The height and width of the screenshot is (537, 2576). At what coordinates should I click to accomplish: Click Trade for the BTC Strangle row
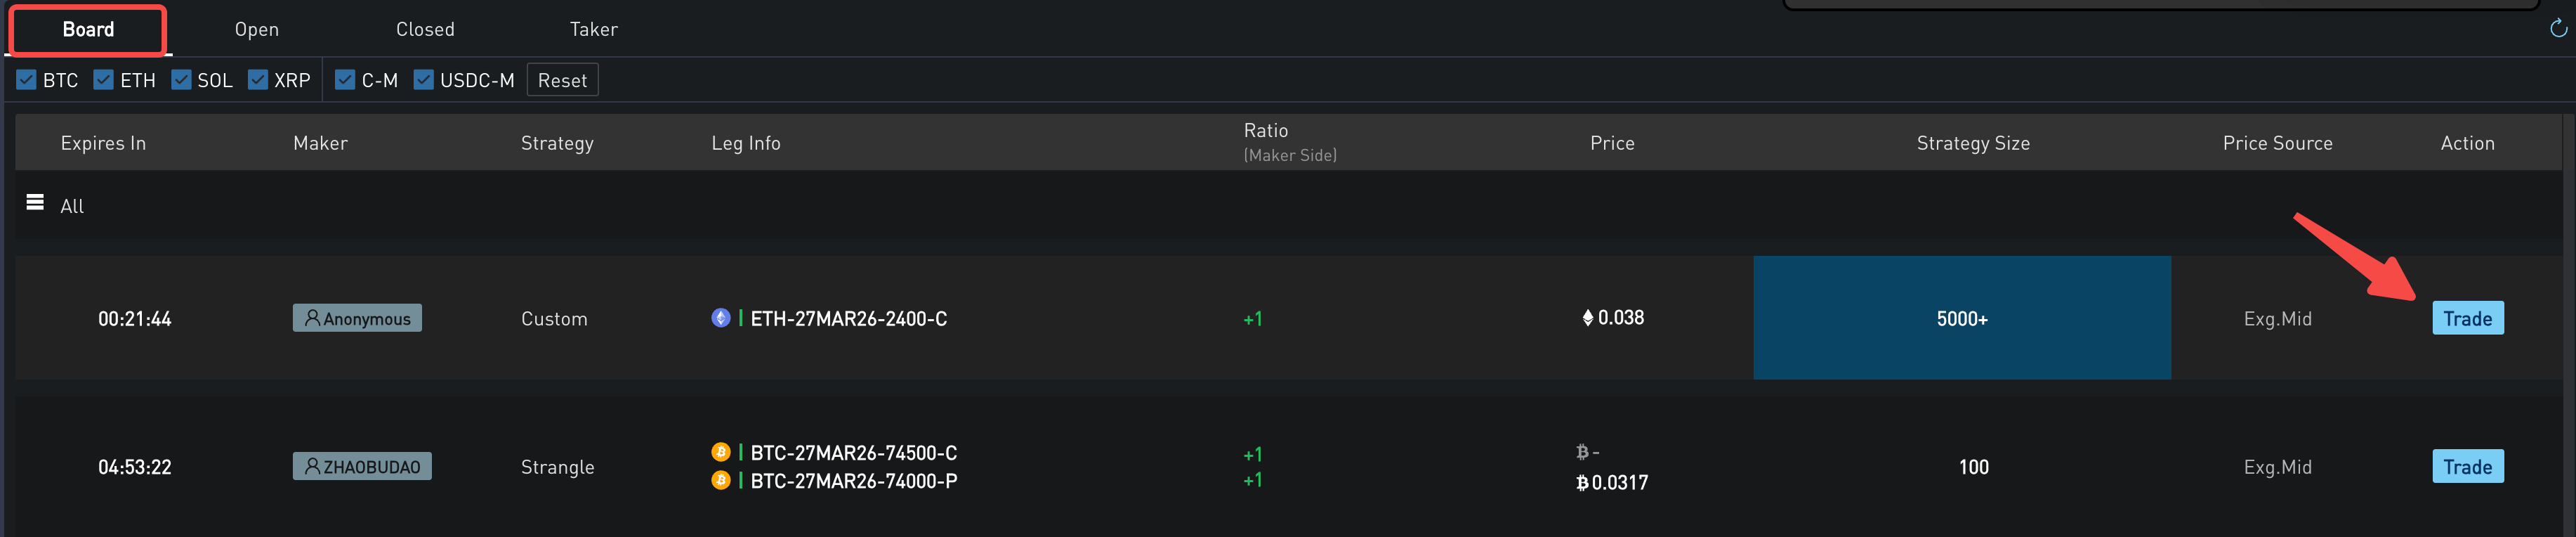2467,466
